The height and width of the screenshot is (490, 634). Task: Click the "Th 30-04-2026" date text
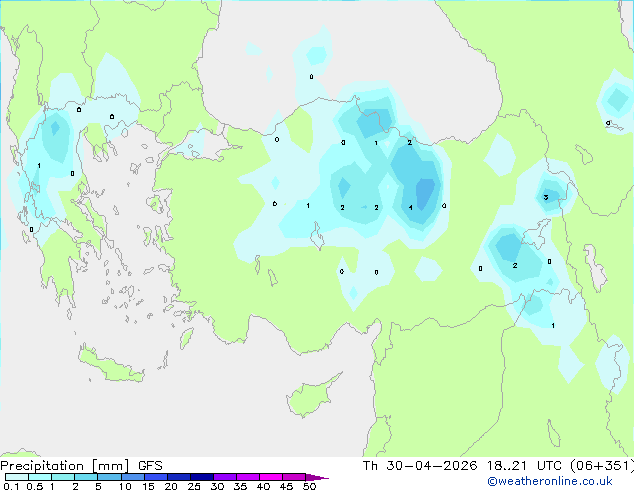420,466
